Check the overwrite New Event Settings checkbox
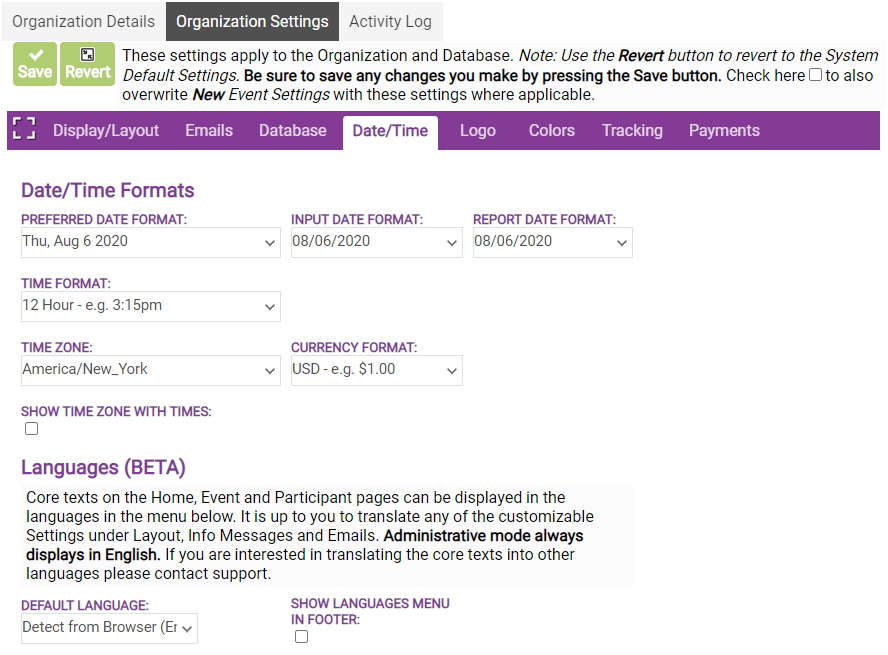Viewport: 888px width, 655px height. 815,76
